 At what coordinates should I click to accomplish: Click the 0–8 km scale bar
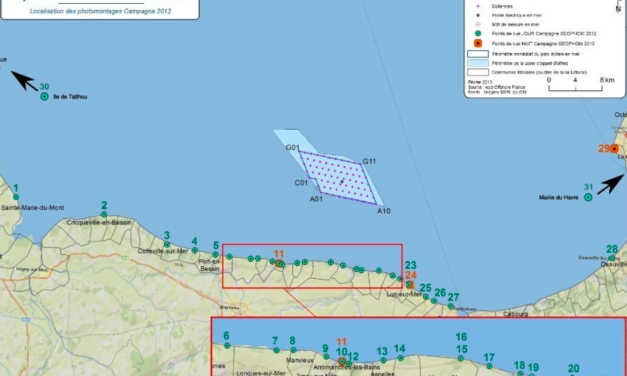pyautogui.click(x=575, y=88)
